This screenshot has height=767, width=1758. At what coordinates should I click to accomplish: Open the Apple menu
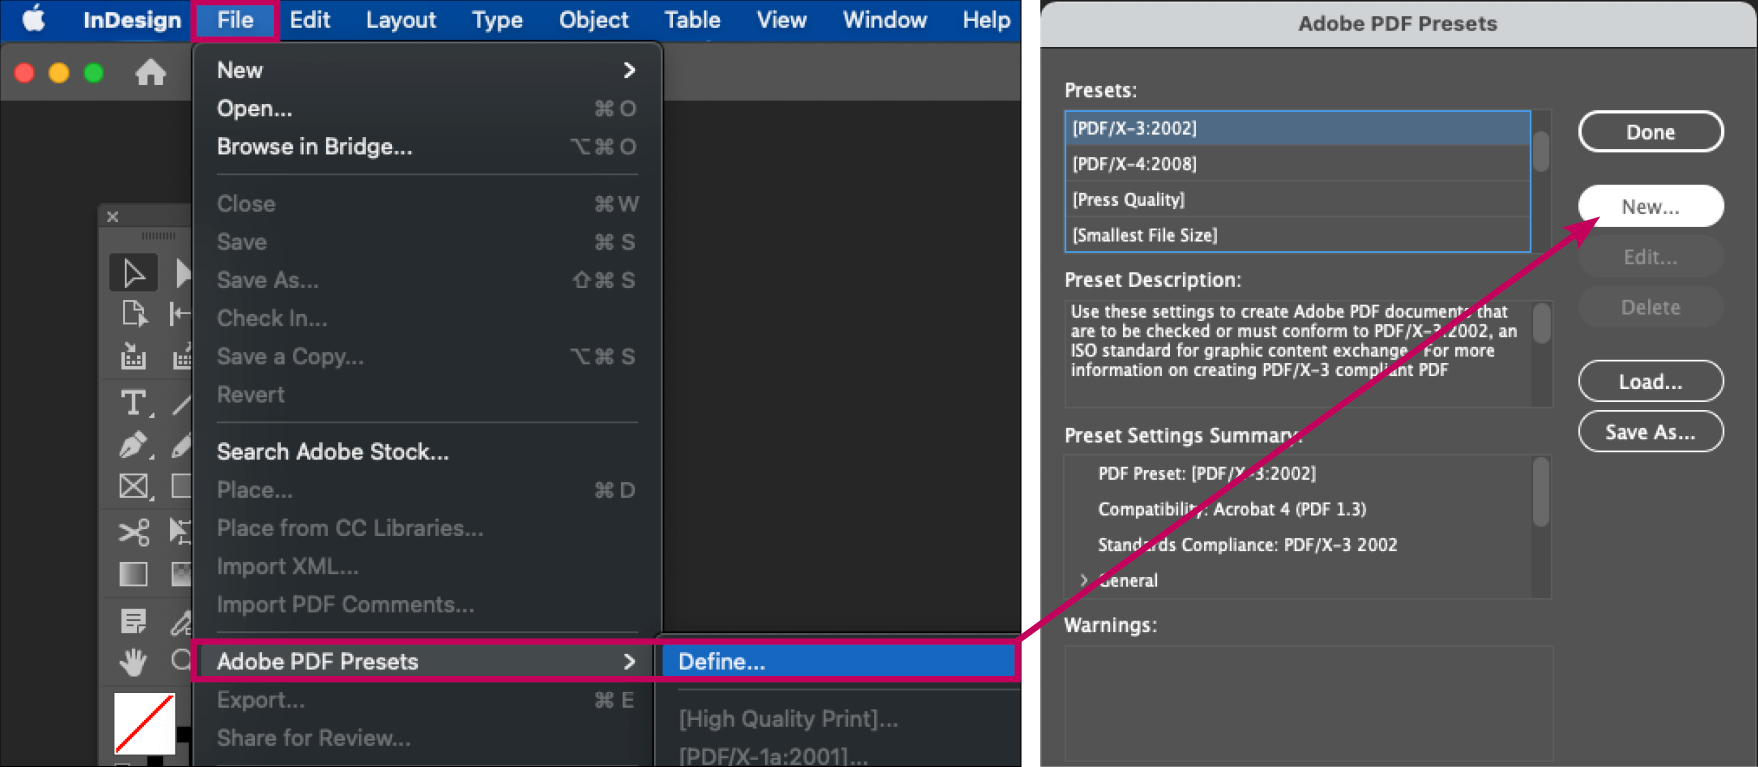click(x=34, y=20)
